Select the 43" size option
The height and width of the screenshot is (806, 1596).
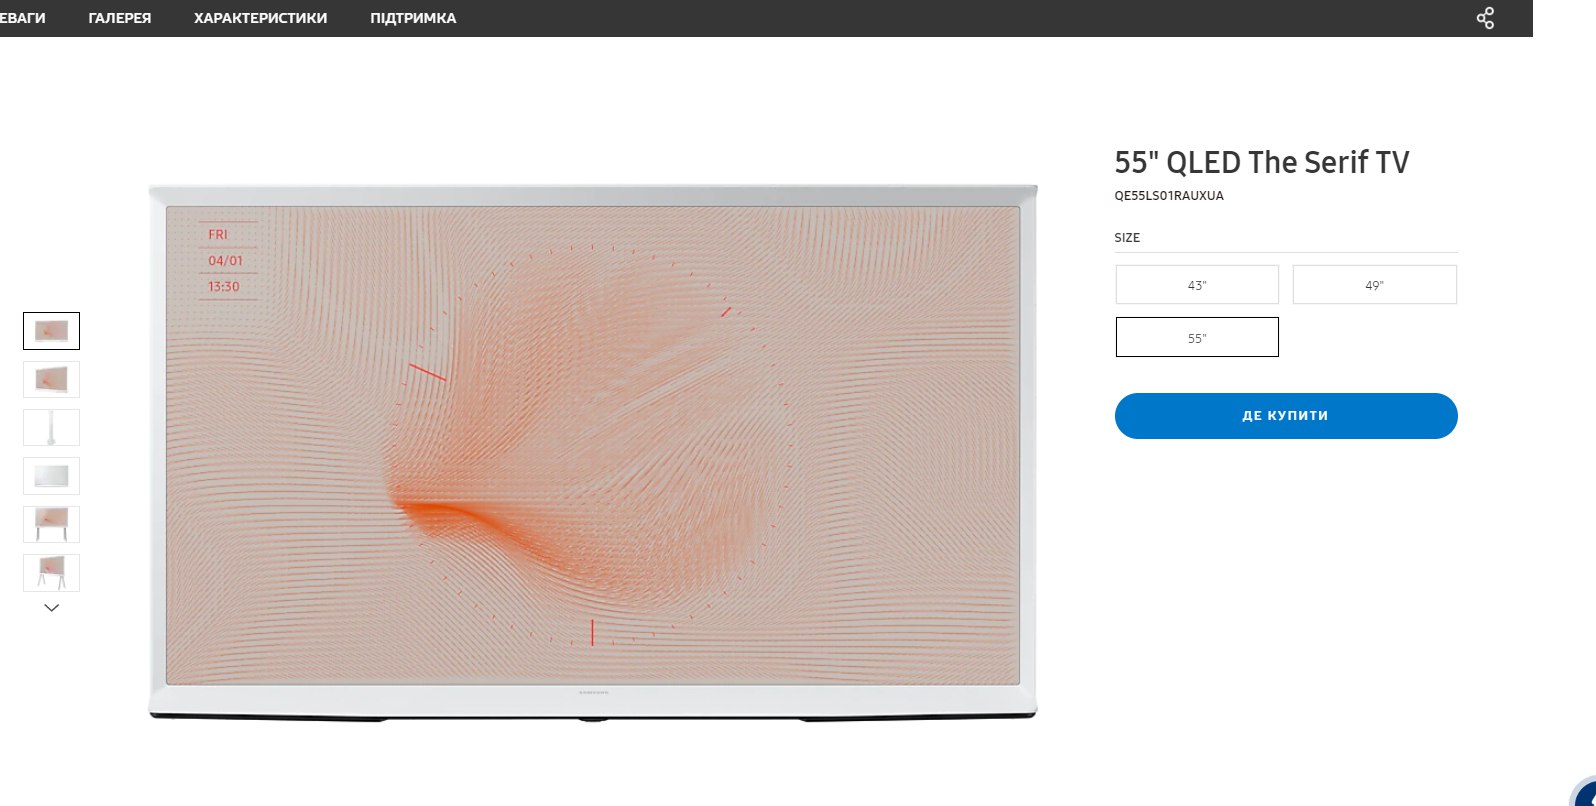[x=1197, y=285]
